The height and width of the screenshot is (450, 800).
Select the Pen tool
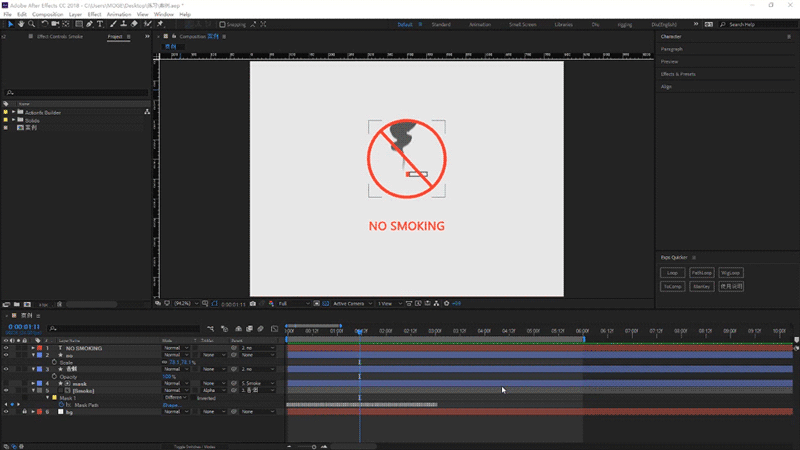[89, 24]
